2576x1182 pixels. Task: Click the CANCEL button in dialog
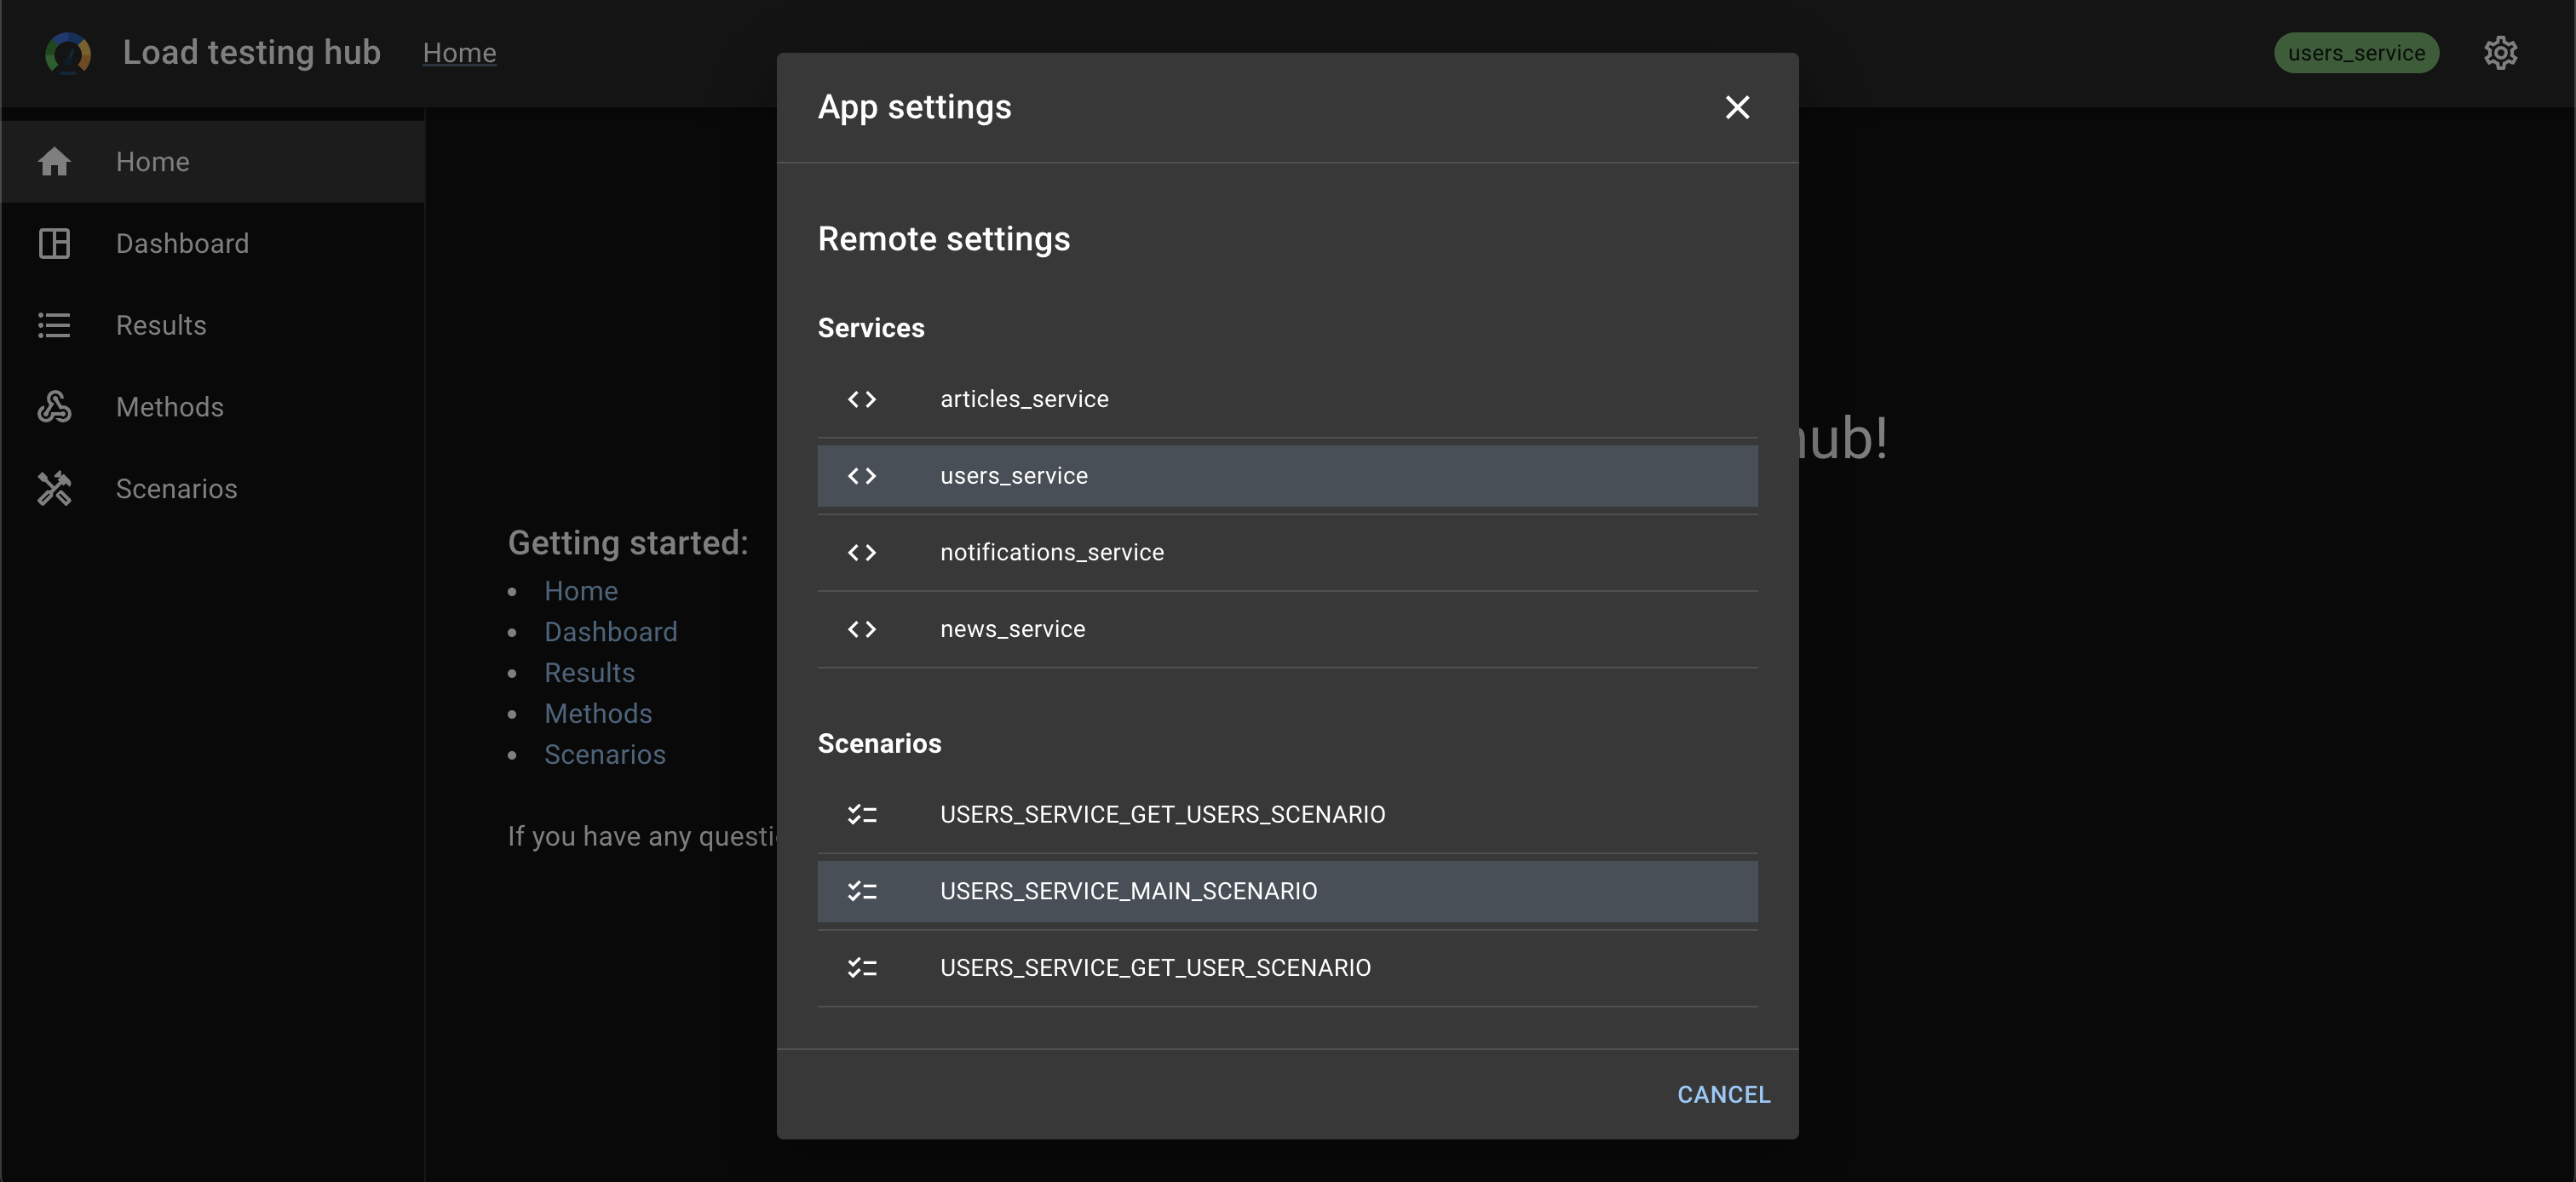pos(1723,1094)
